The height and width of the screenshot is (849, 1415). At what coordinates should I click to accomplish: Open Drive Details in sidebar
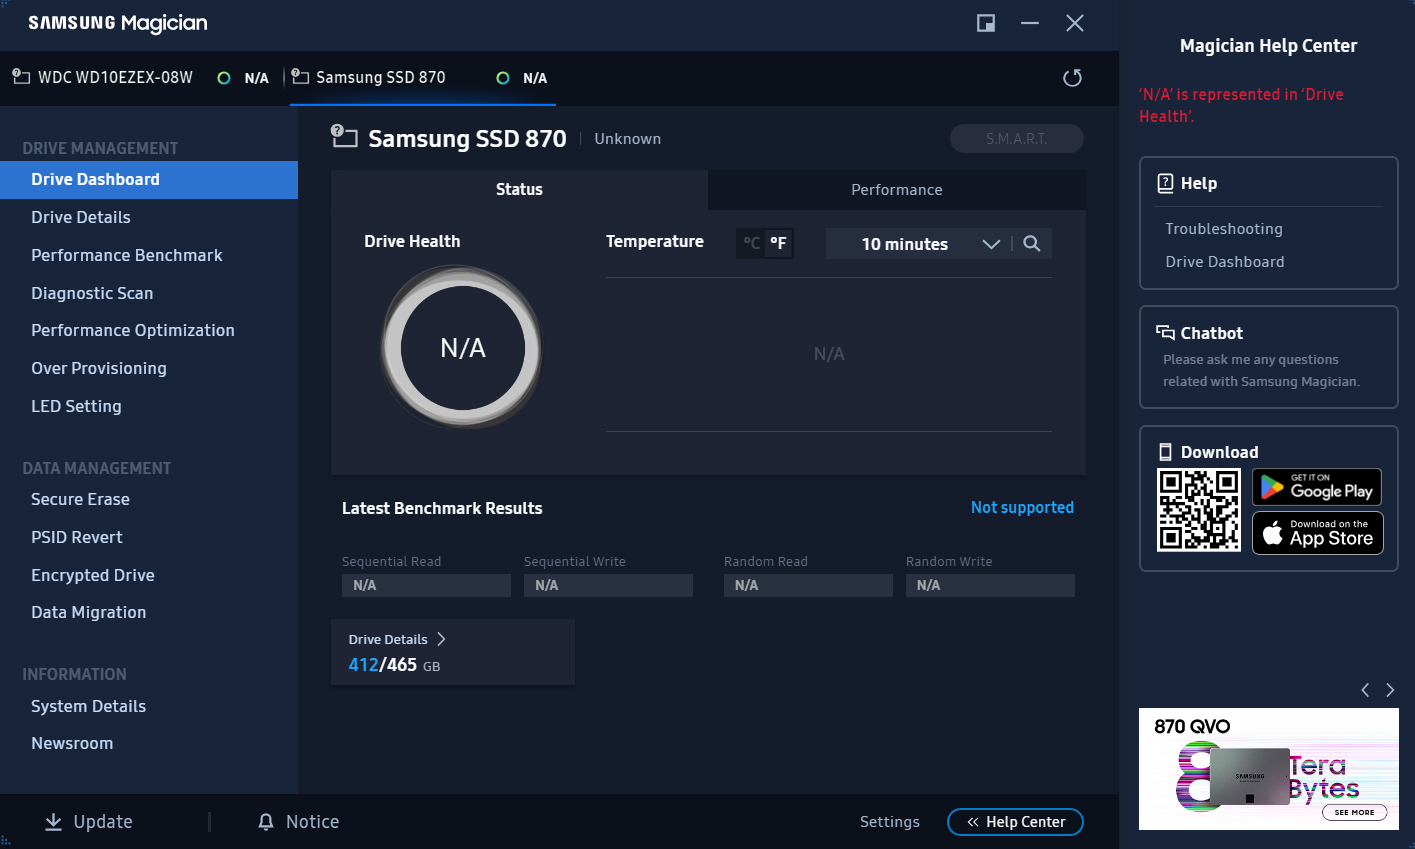coord(81,217)
